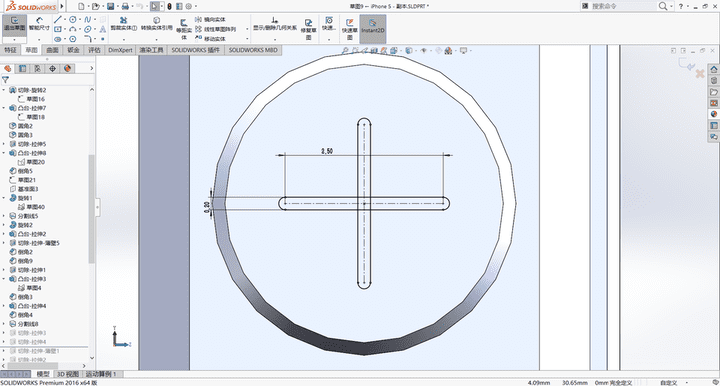This screenshot has width=720, height=386.
Task: Open the 渲染工具 (Render Tools) tab
Action: [x=151, y=50]
